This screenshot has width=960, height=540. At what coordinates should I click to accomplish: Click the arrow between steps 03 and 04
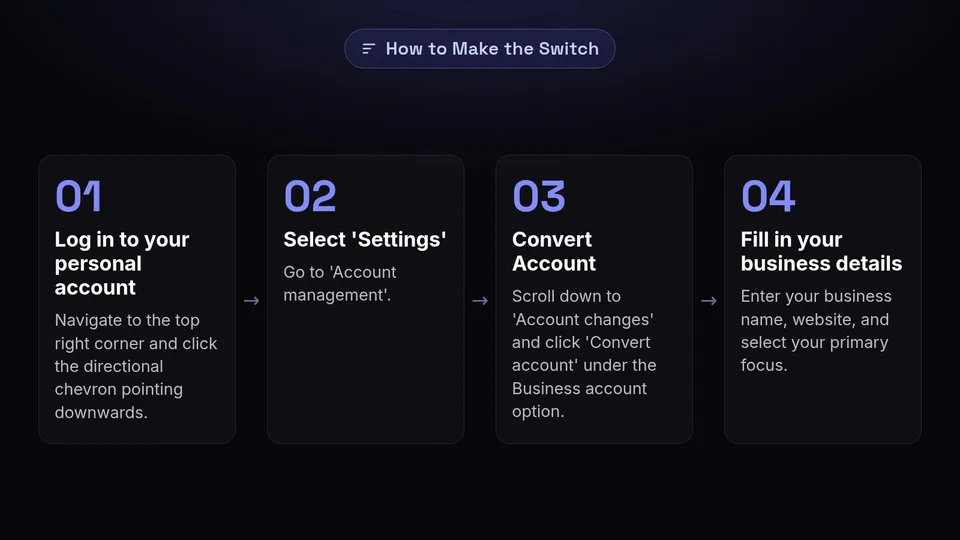tap(709, 301)
